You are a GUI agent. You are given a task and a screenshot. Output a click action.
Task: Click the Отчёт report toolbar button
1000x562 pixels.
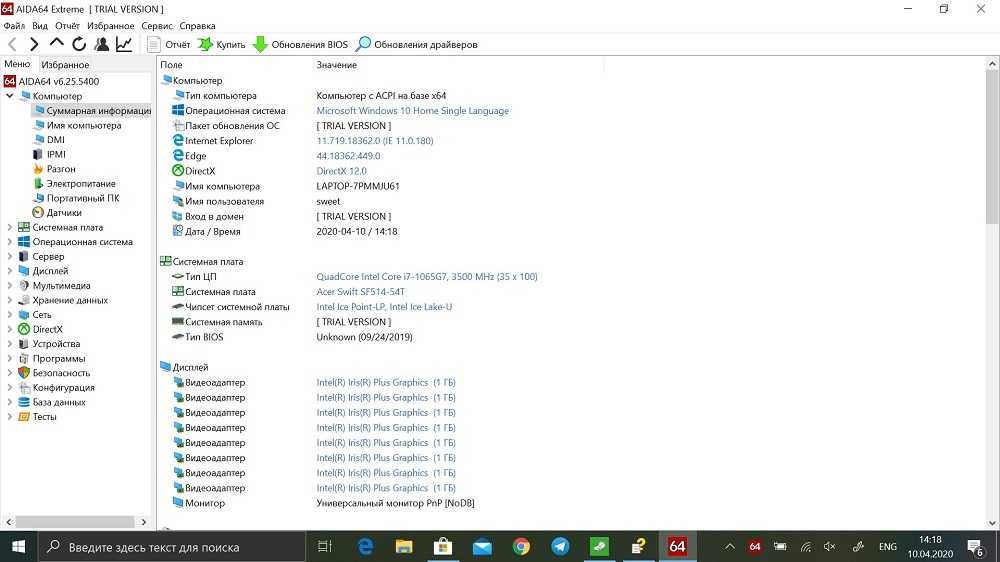168,44
